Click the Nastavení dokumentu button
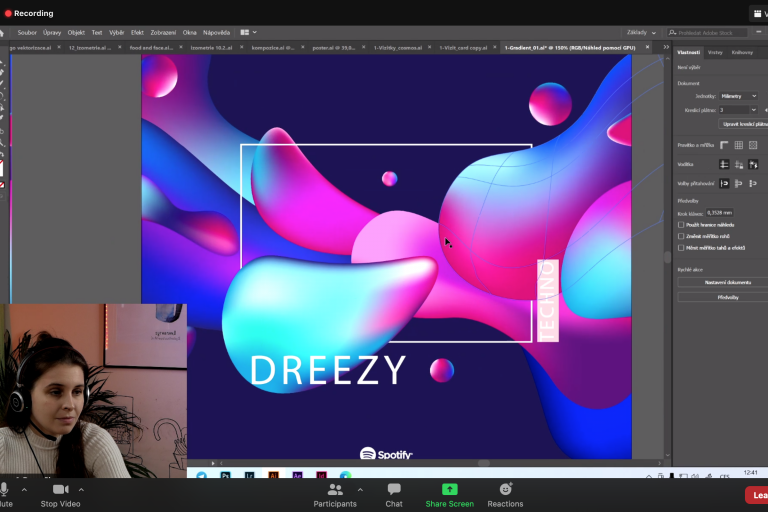Viewport: 768px width, 512px height. (x=721, y=282)
